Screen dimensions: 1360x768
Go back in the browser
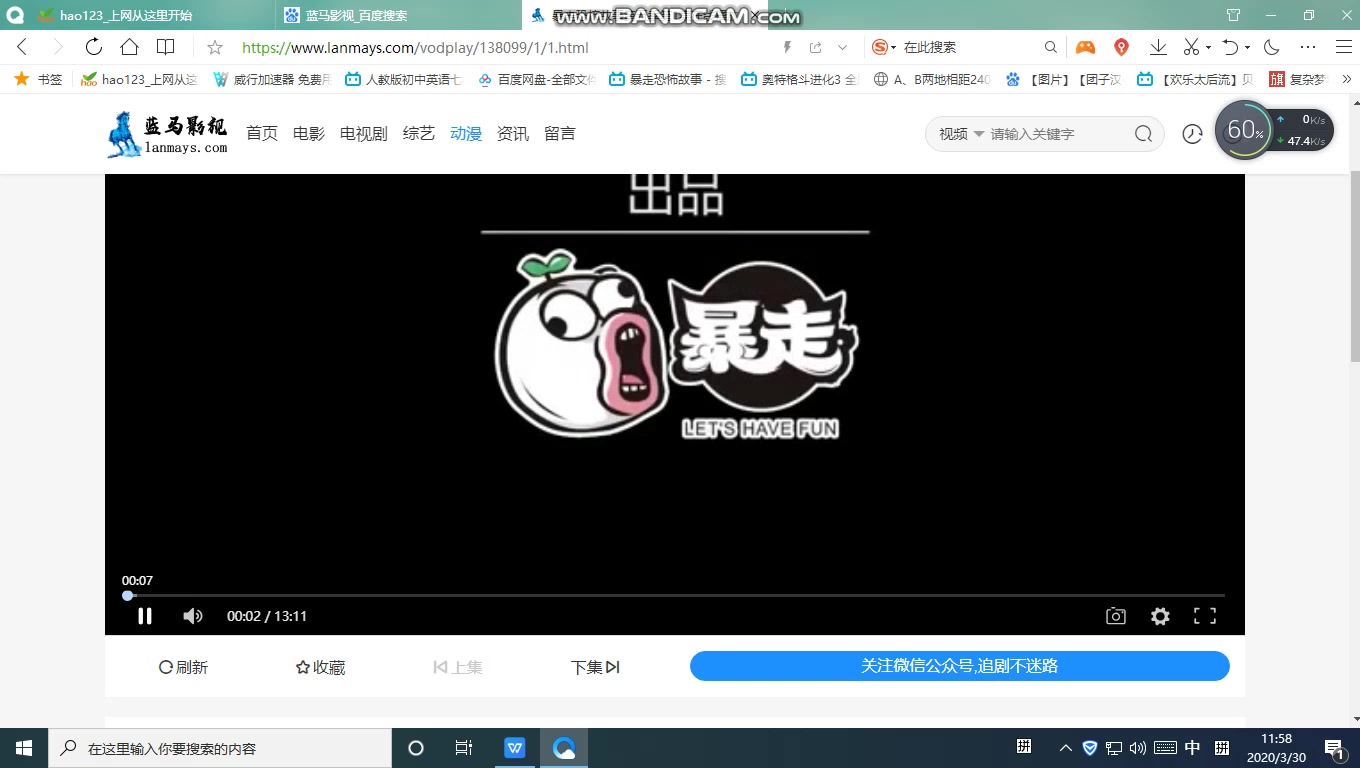point(22,47)
